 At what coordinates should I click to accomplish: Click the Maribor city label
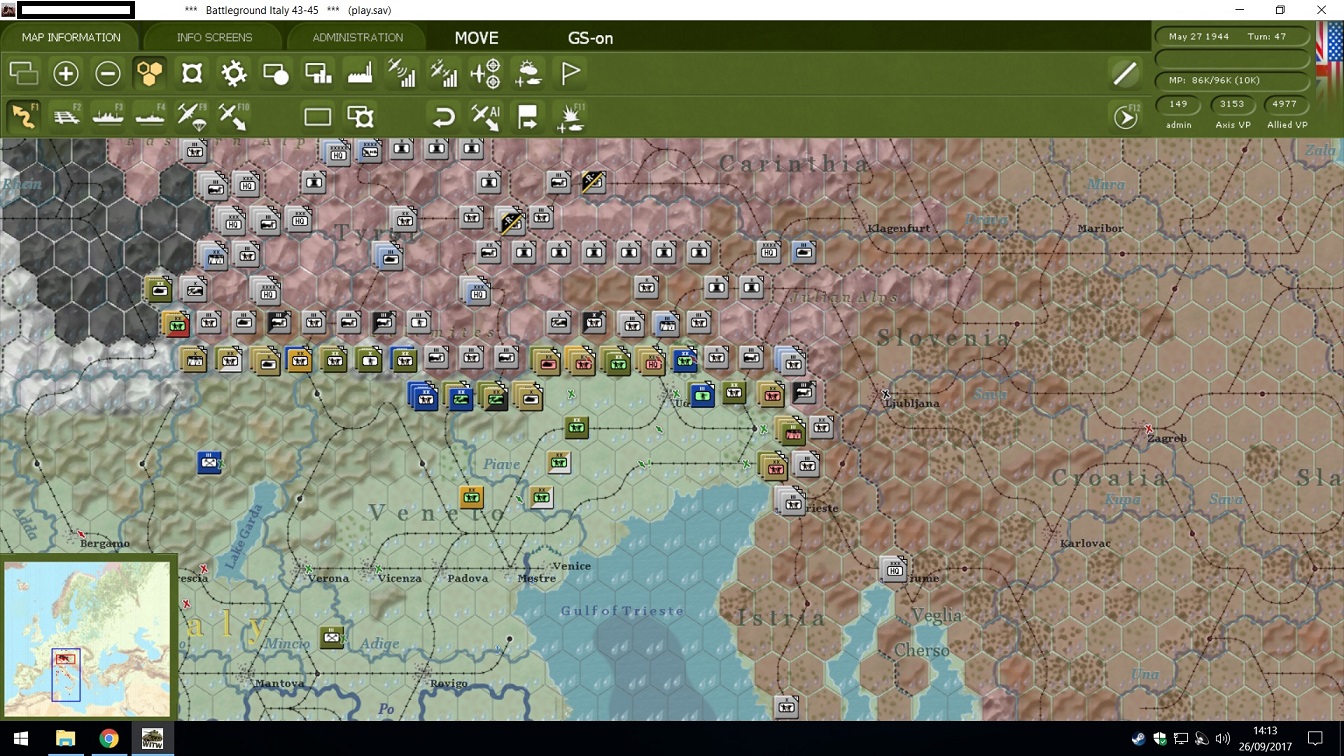click(1100, 228)
